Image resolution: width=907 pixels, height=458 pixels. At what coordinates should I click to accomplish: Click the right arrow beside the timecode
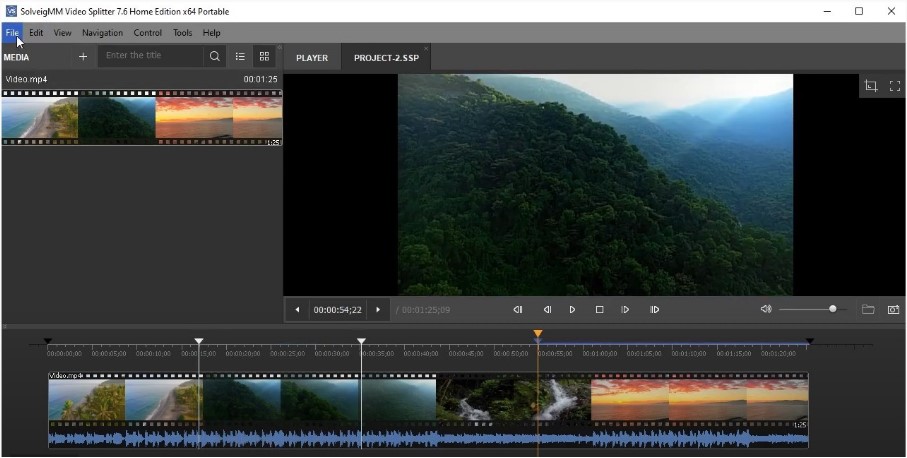[x=377, y=310]
